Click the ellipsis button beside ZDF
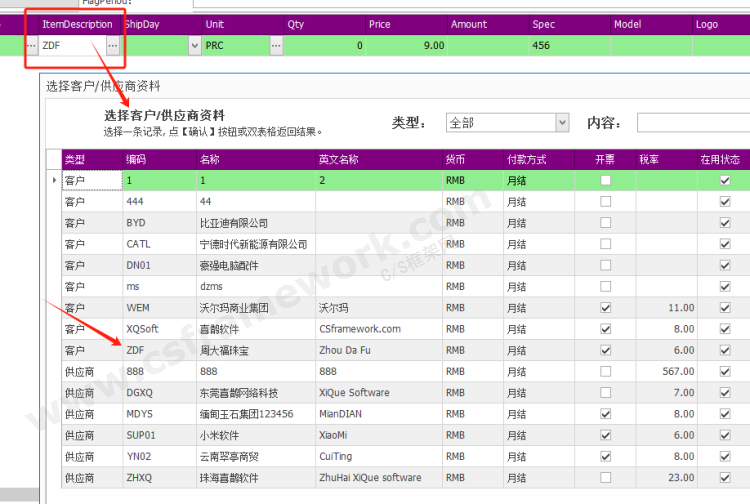The image size is (750, 504). click(112, 46)
